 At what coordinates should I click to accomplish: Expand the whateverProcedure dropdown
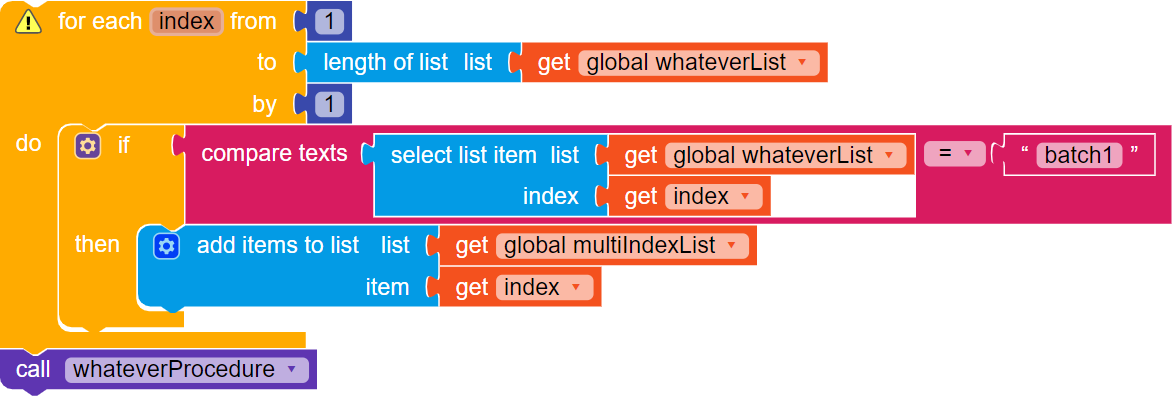291,370
